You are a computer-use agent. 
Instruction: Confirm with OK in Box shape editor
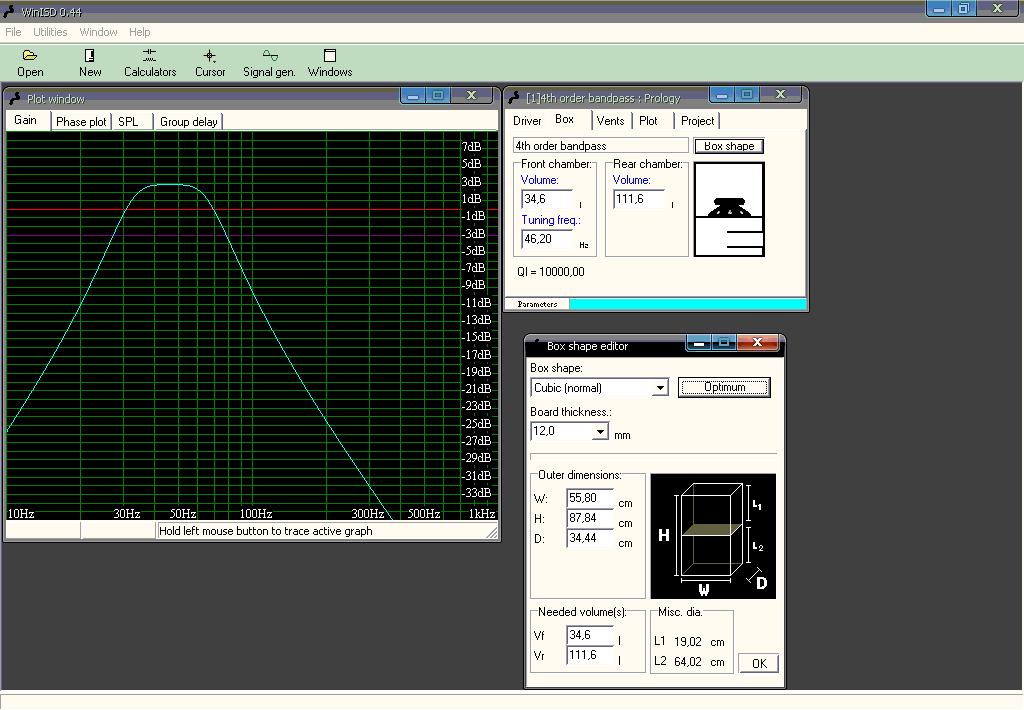click(758, 663)
